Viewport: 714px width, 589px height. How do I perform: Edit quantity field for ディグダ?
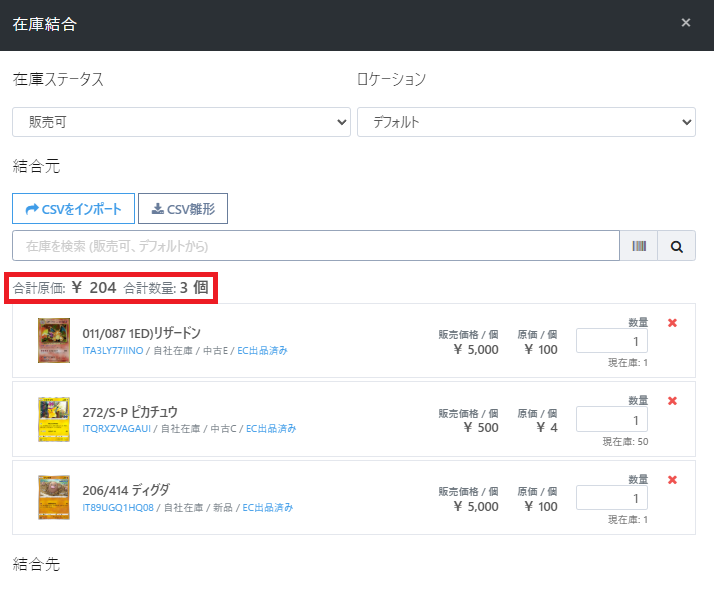[x=612, y=498]
